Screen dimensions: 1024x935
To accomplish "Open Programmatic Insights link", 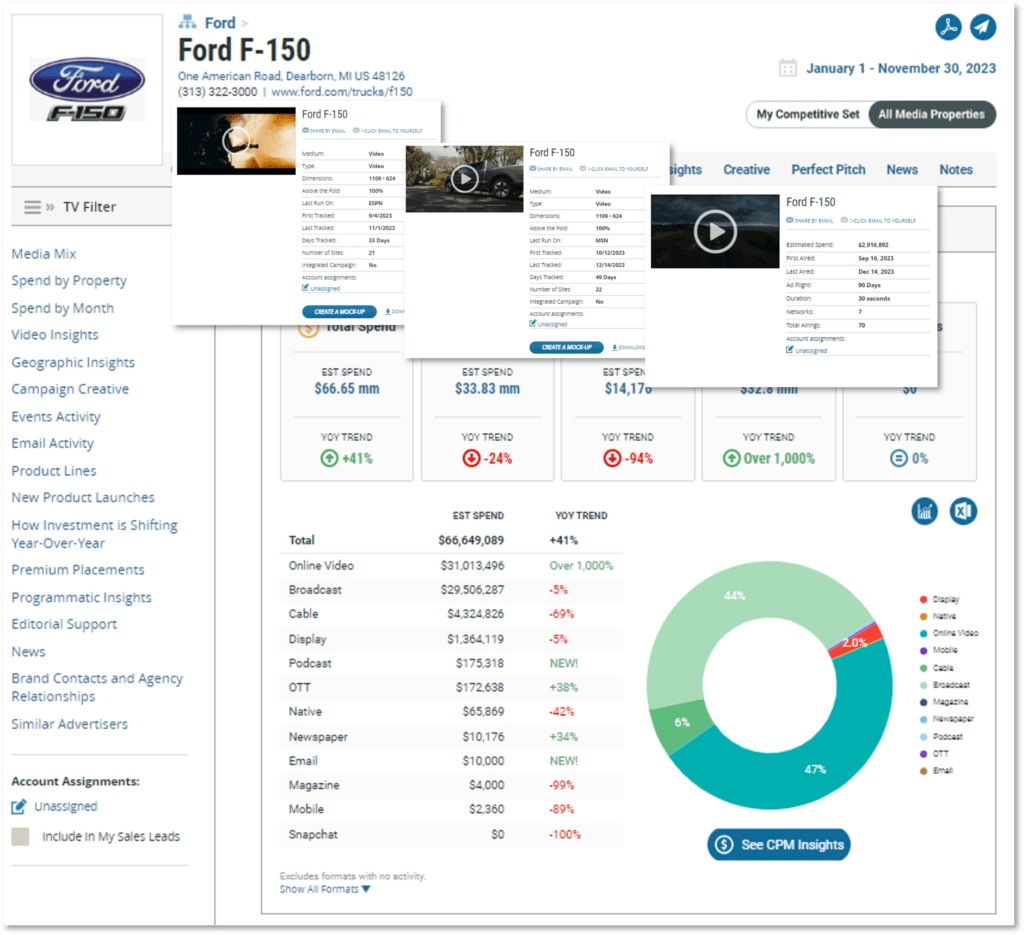I will click(x=82, y=597).
